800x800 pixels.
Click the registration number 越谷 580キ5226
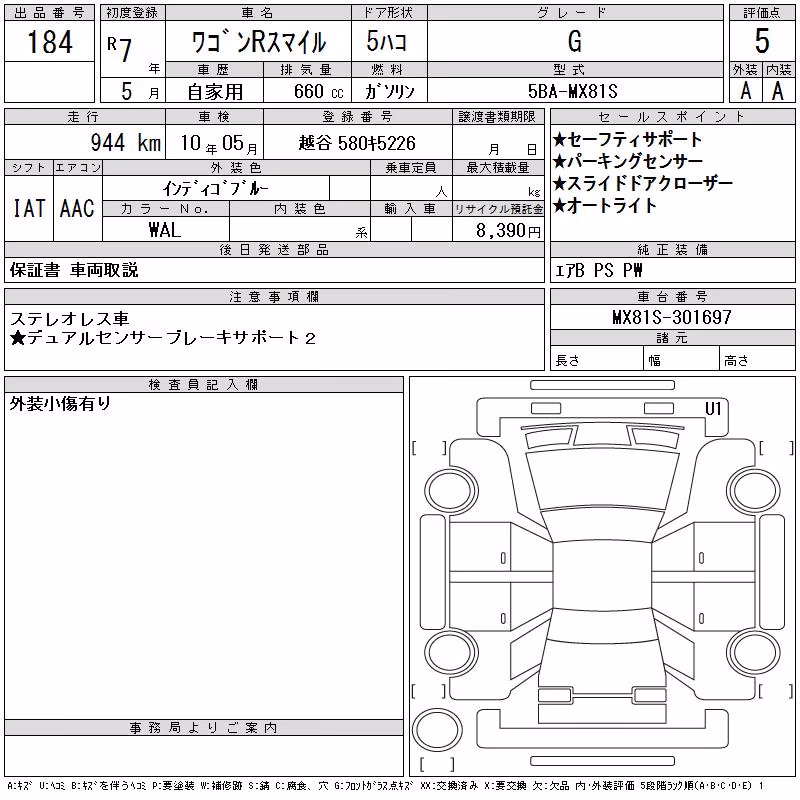[x=357, y=143]
